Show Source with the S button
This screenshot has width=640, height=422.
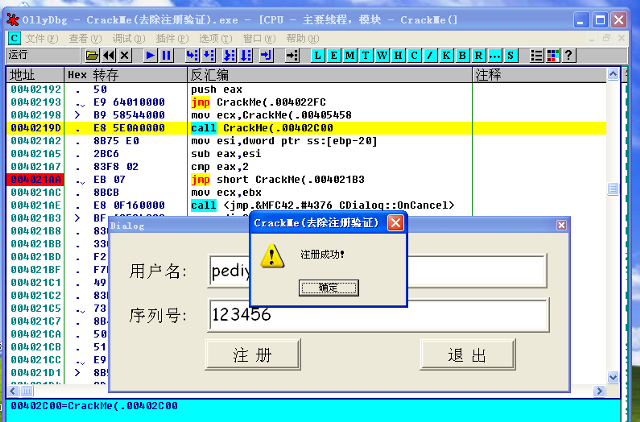510,55
